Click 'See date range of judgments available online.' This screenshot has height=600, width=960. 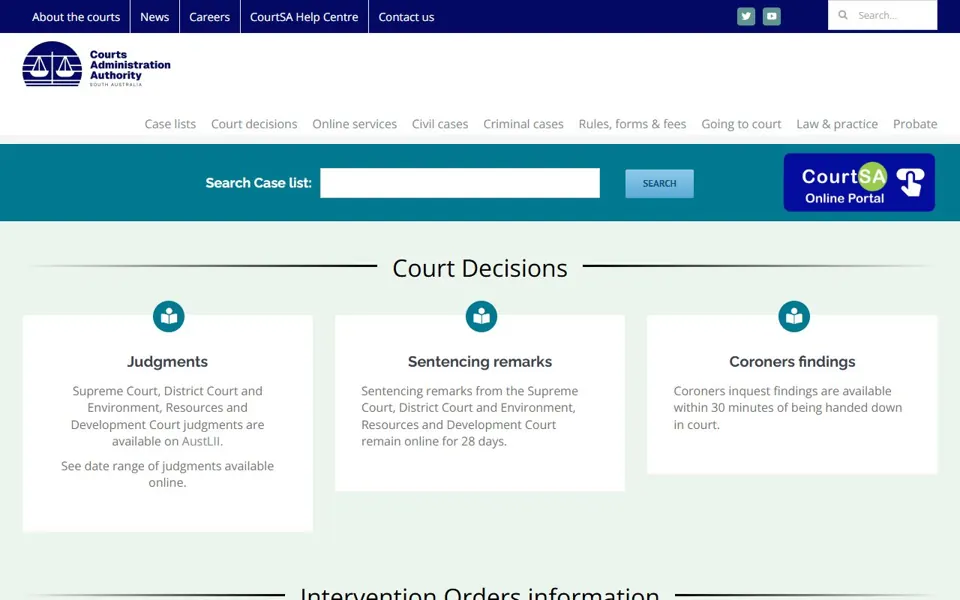coord(167,474)
